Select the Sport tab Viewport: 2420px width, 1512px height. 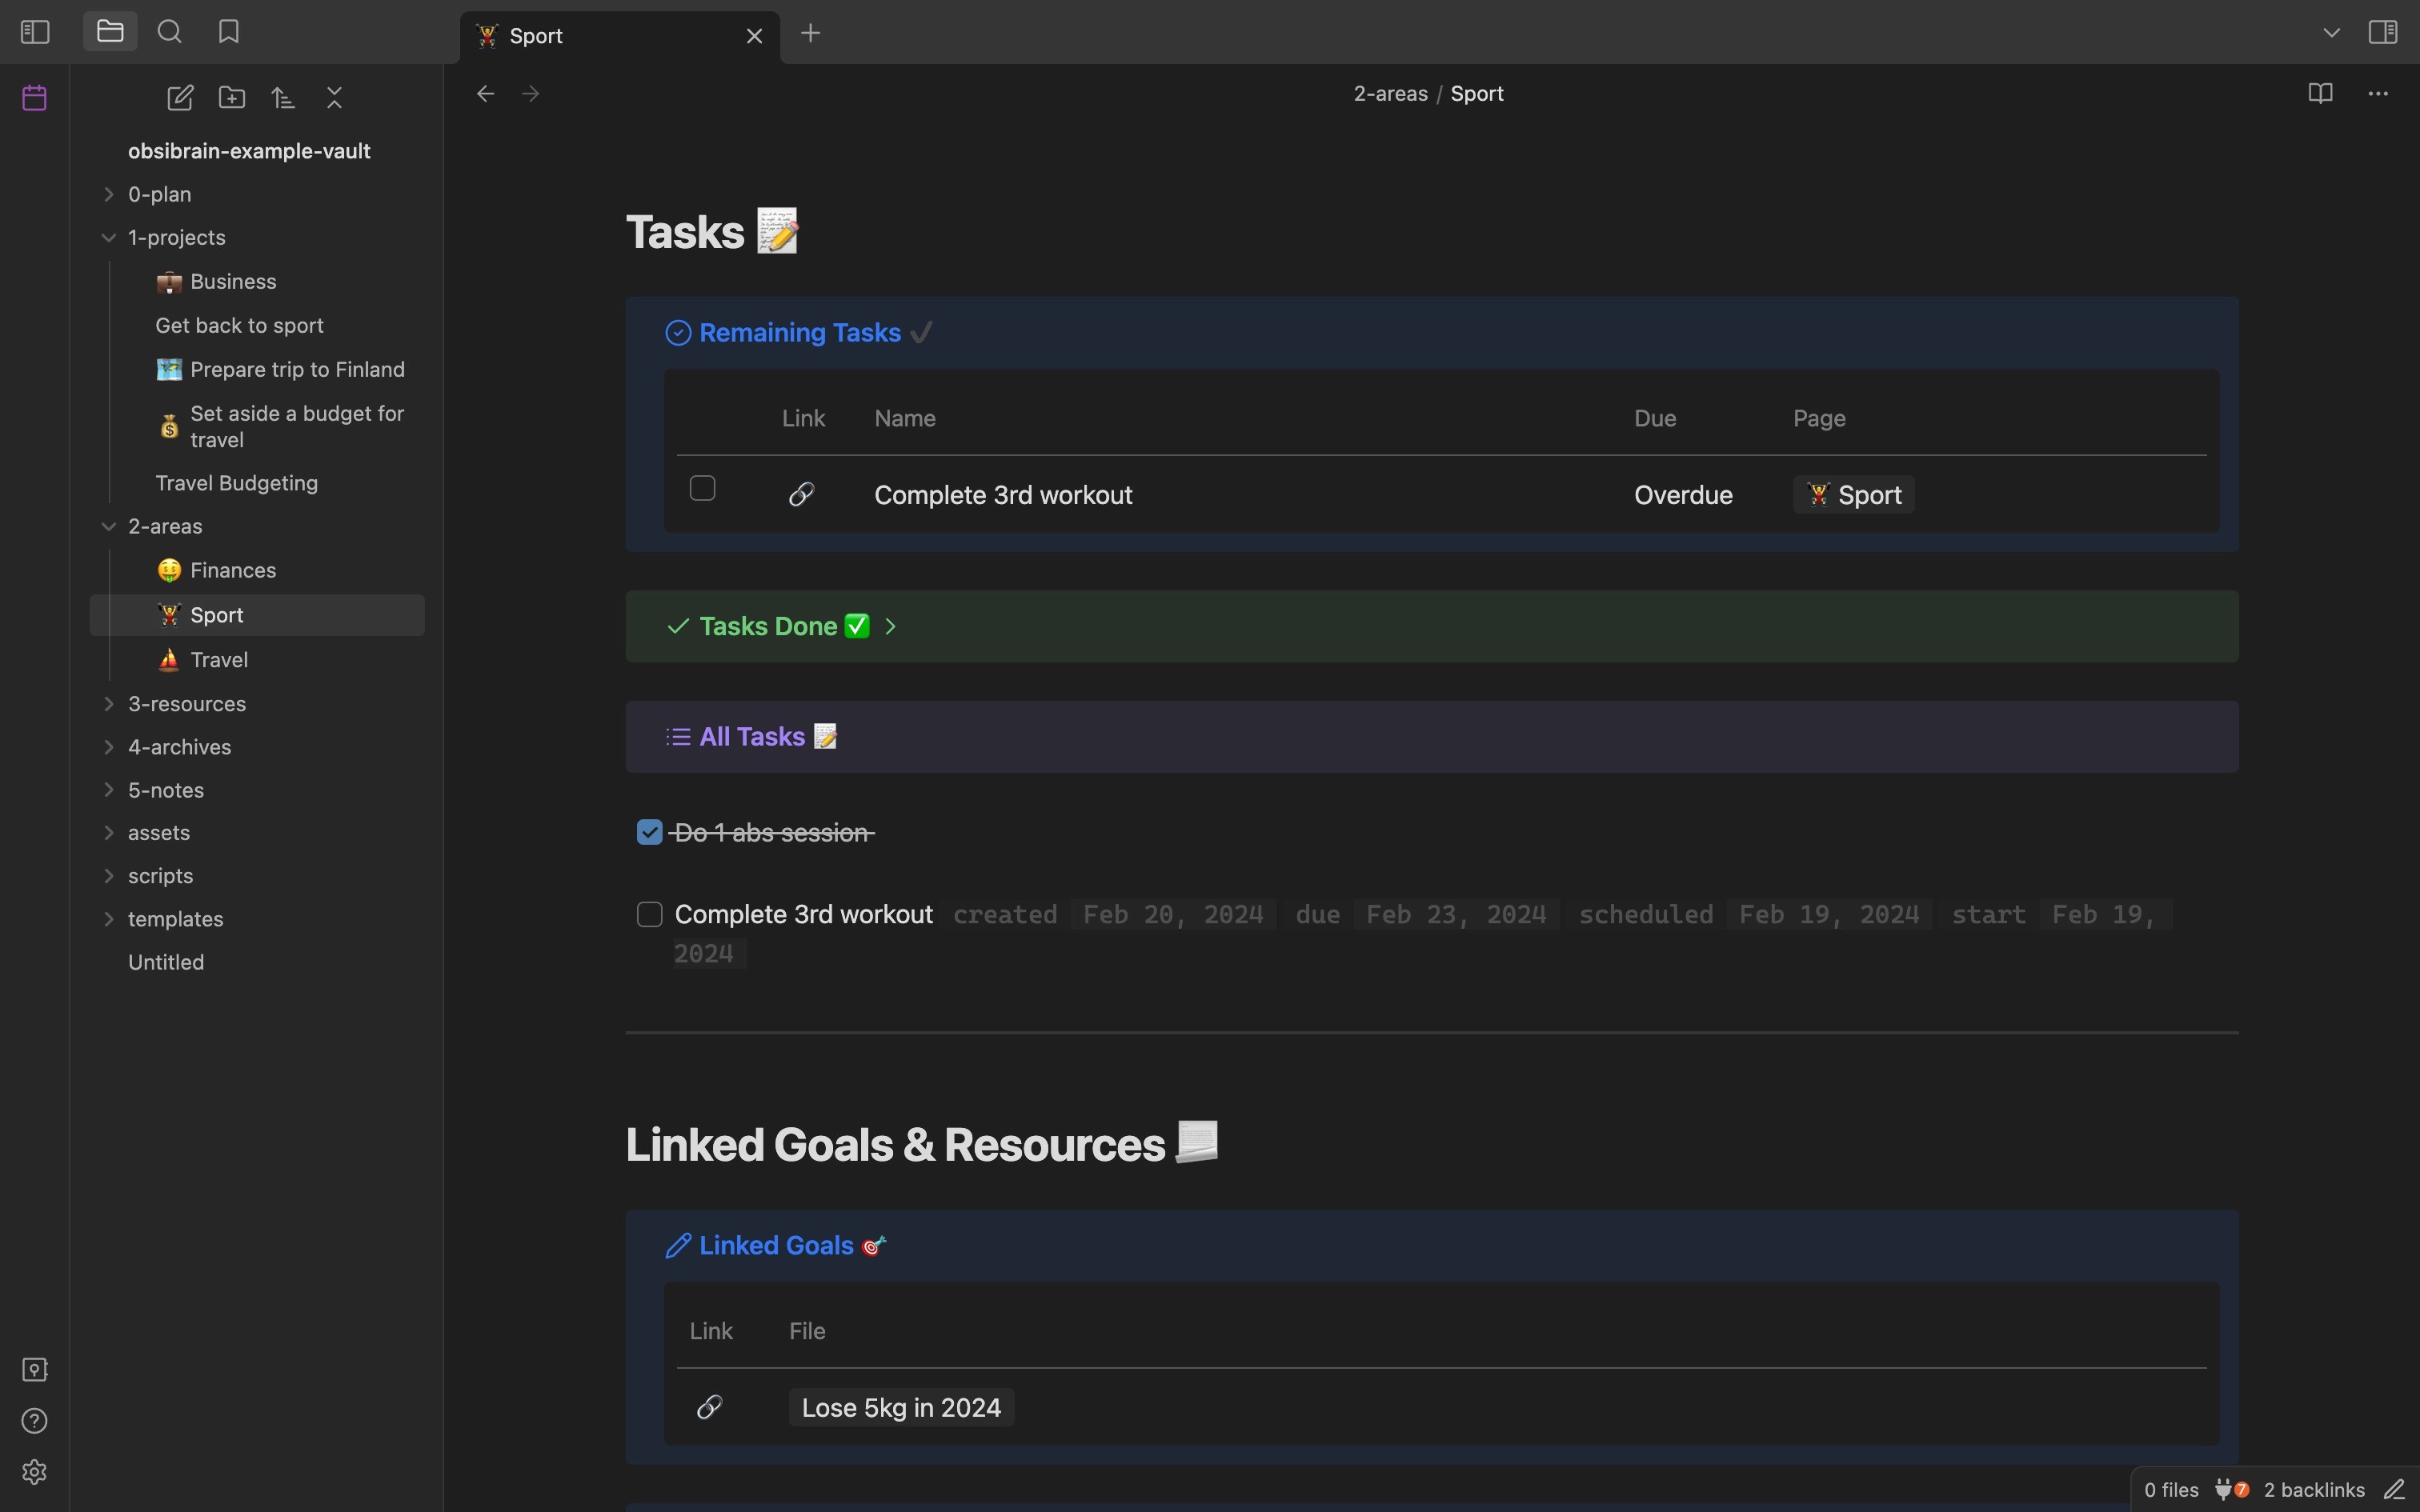click(x=600, y=36)
